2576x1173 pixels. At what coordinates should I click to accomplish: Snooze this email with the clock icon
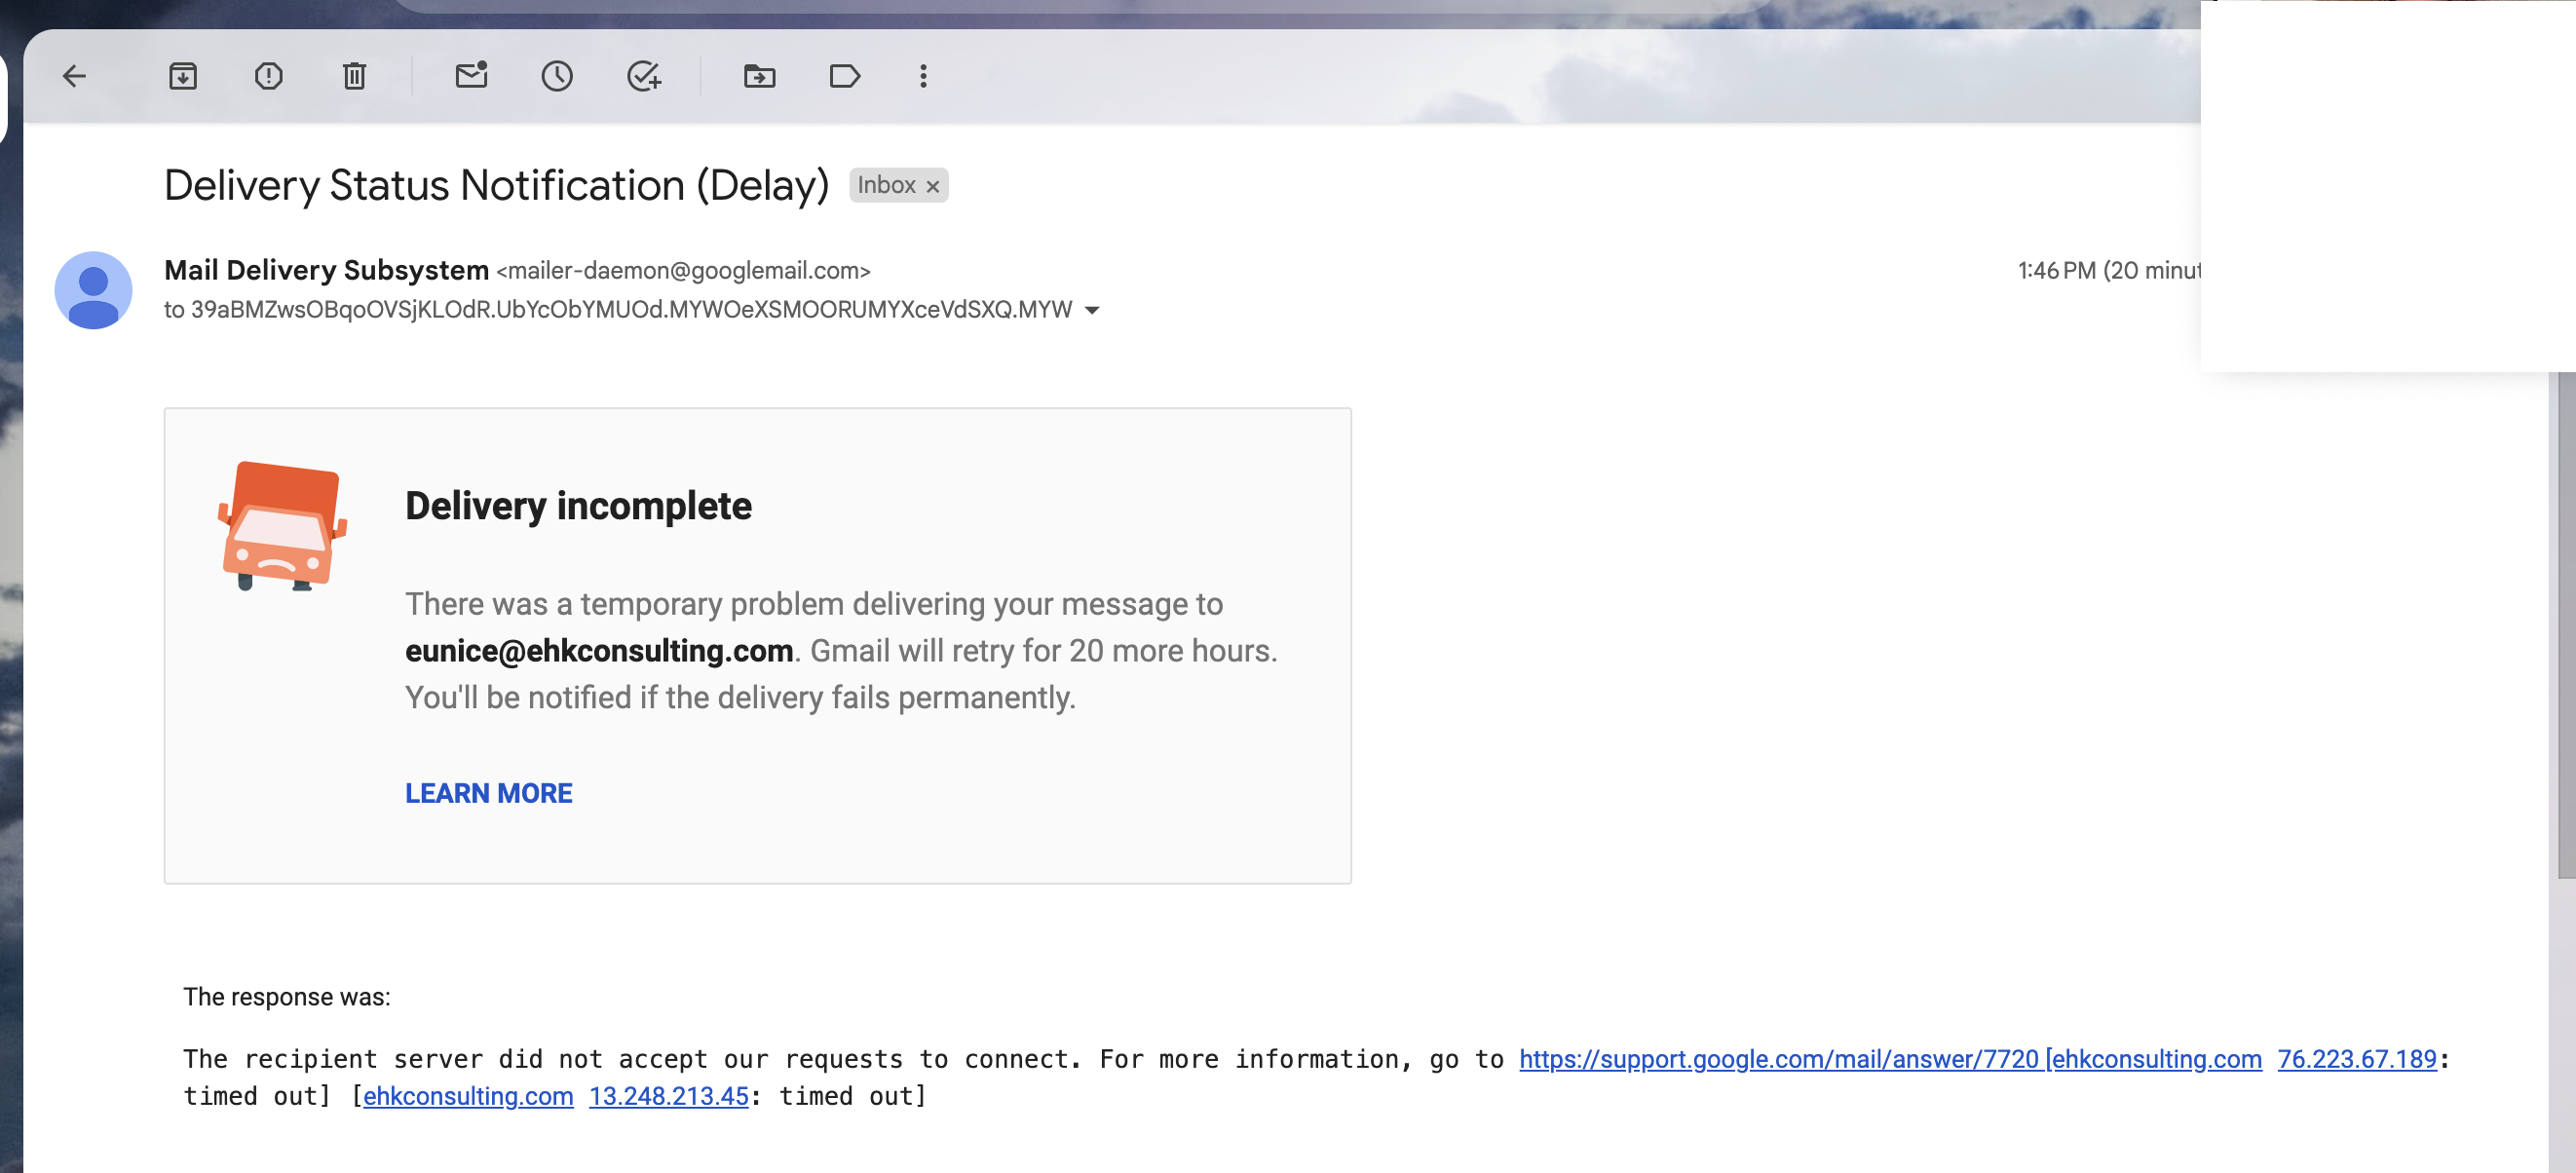(x=557, y=76)
